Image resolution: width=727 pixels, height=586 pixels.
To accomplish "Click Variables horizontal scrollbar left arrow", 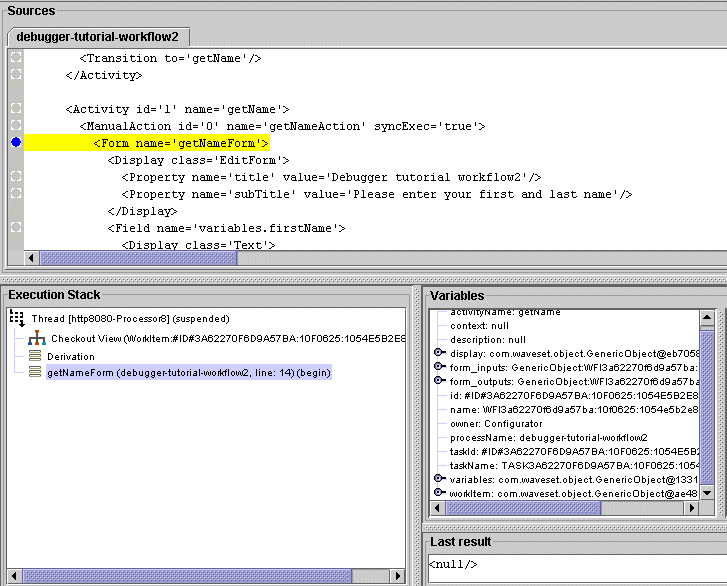I will (437, 508).
